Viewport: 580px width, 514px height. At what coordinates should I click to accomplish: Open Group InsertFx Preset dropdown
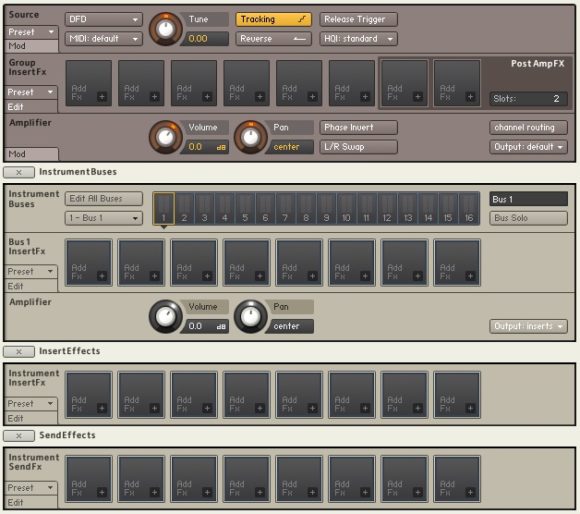click(31, 92)
